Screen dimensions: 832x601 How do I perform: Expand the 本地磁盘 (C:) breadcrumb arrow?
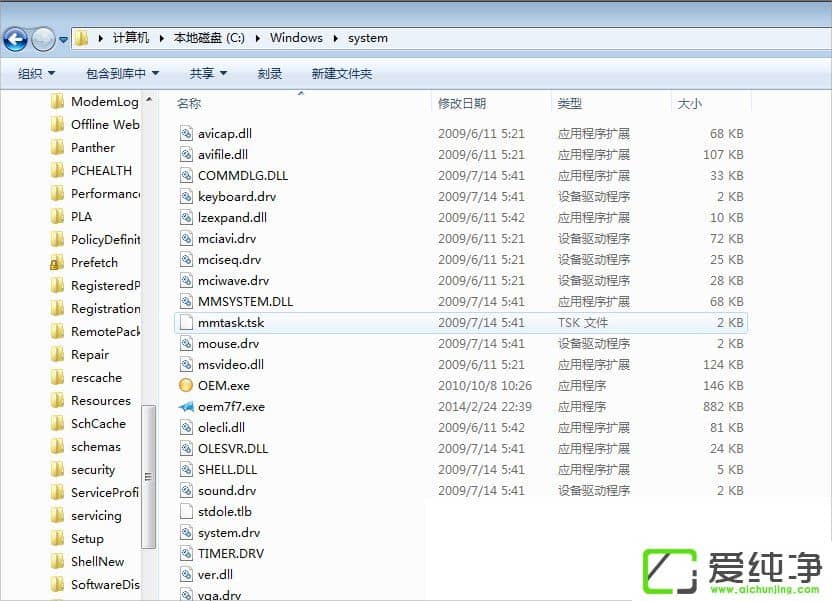(x=257, y=38)
